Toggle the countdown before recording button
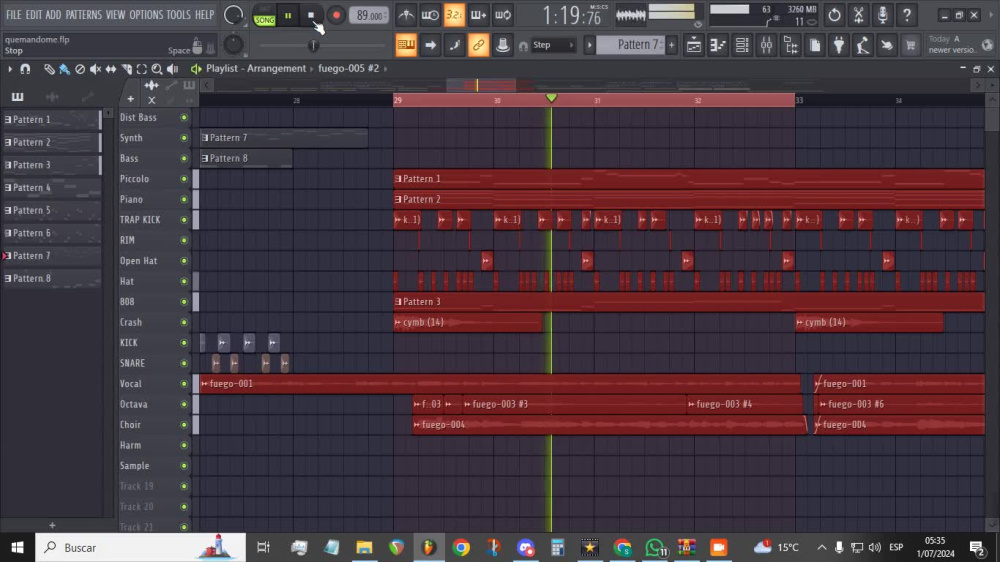 click(x=454, y=15)
